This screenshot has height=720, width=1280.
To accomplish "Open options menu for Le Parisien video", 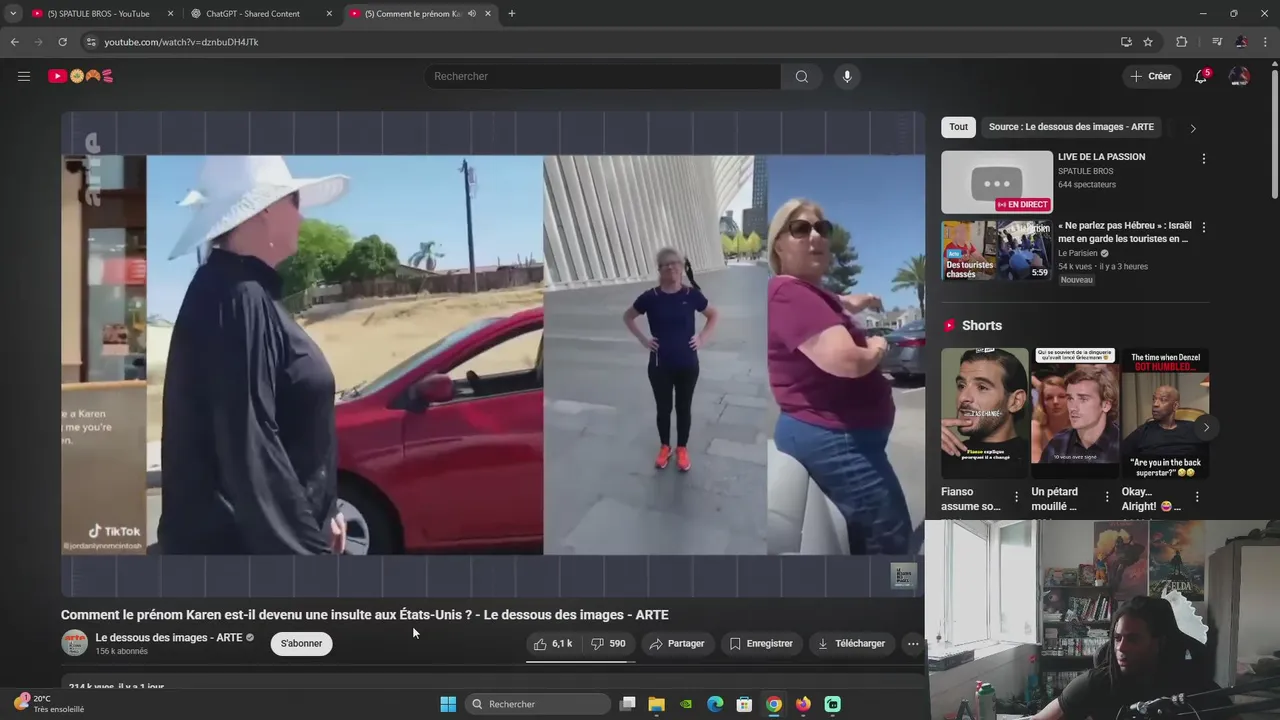I will pyautogui.click(x=1204, y=228).
